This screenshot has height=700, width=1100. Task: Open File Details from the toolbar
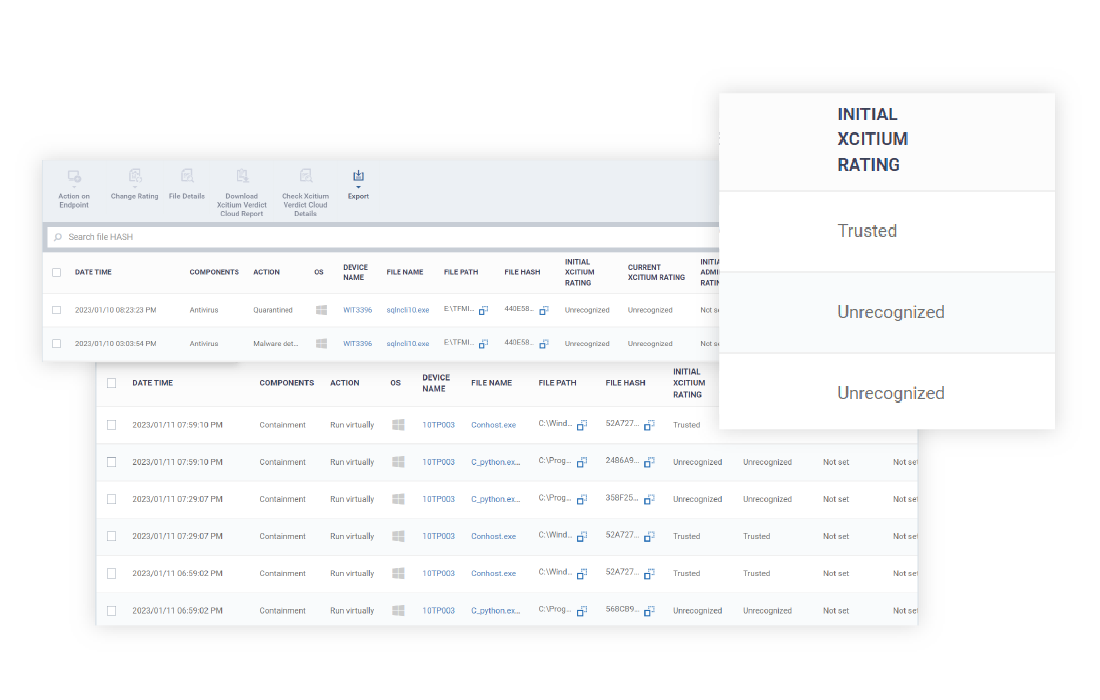[x=187, y=184]
